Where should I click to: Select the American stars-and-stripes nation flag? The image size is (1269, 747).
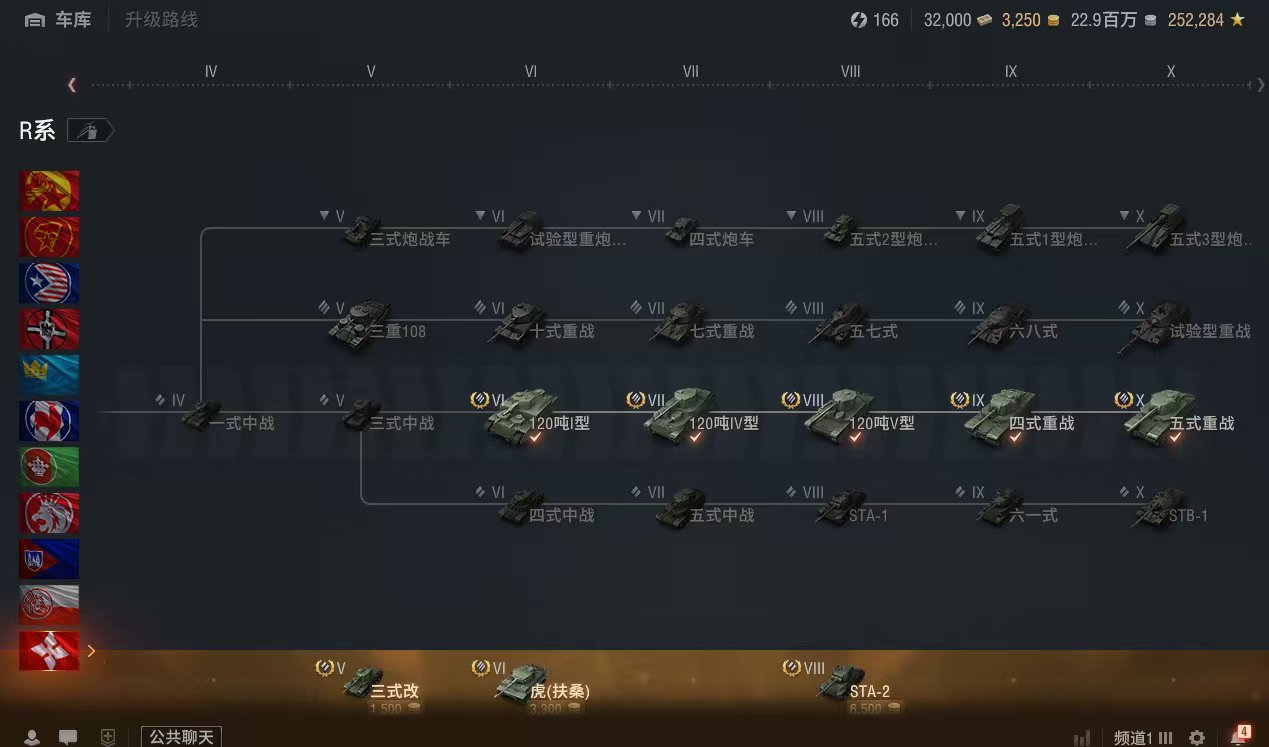[x=49, y=283]
